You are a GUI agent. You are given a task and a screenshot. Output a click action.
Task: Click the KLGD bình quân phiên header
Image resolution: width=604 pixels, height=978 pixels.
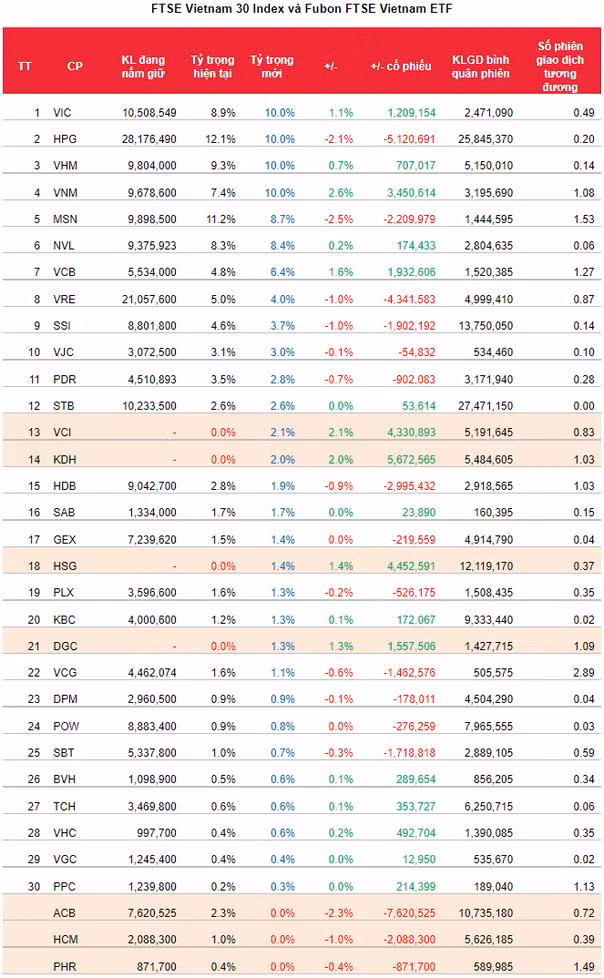(480, 66)
